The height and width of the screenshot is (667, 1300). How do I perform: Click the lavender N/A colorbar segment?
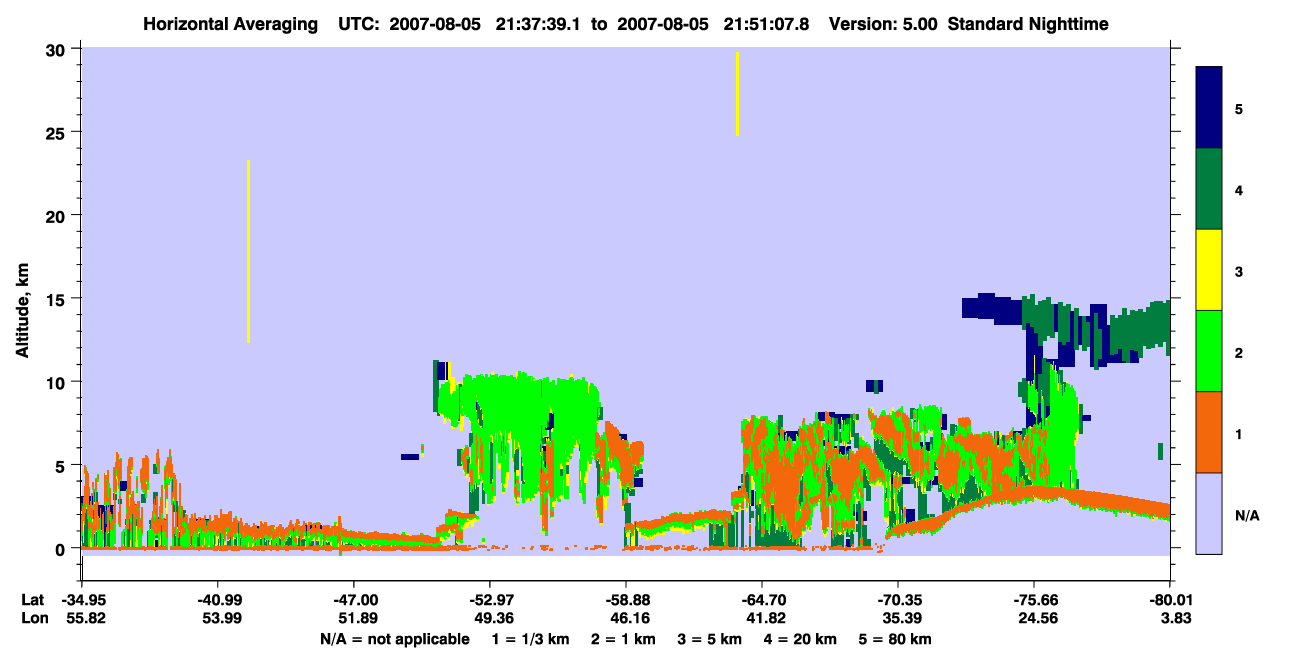(1209, 513)
